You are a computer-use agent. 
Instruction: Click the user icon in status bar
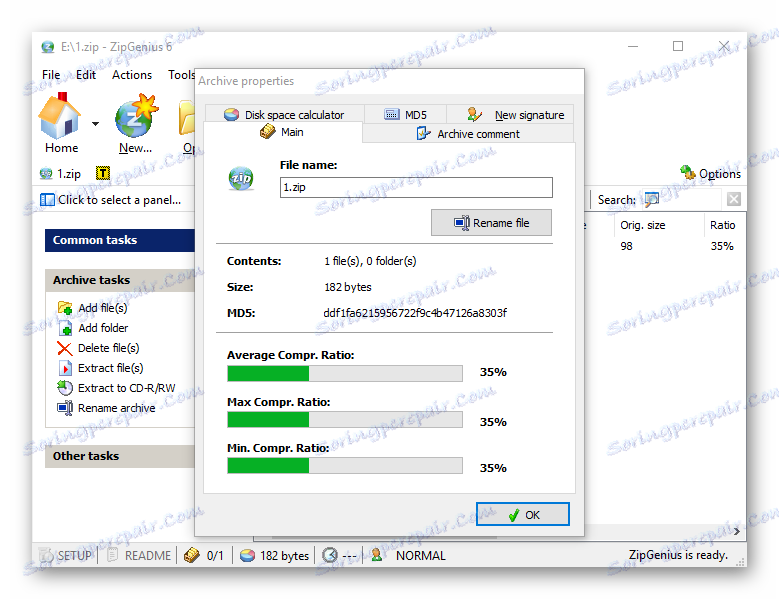coord(377,555)
